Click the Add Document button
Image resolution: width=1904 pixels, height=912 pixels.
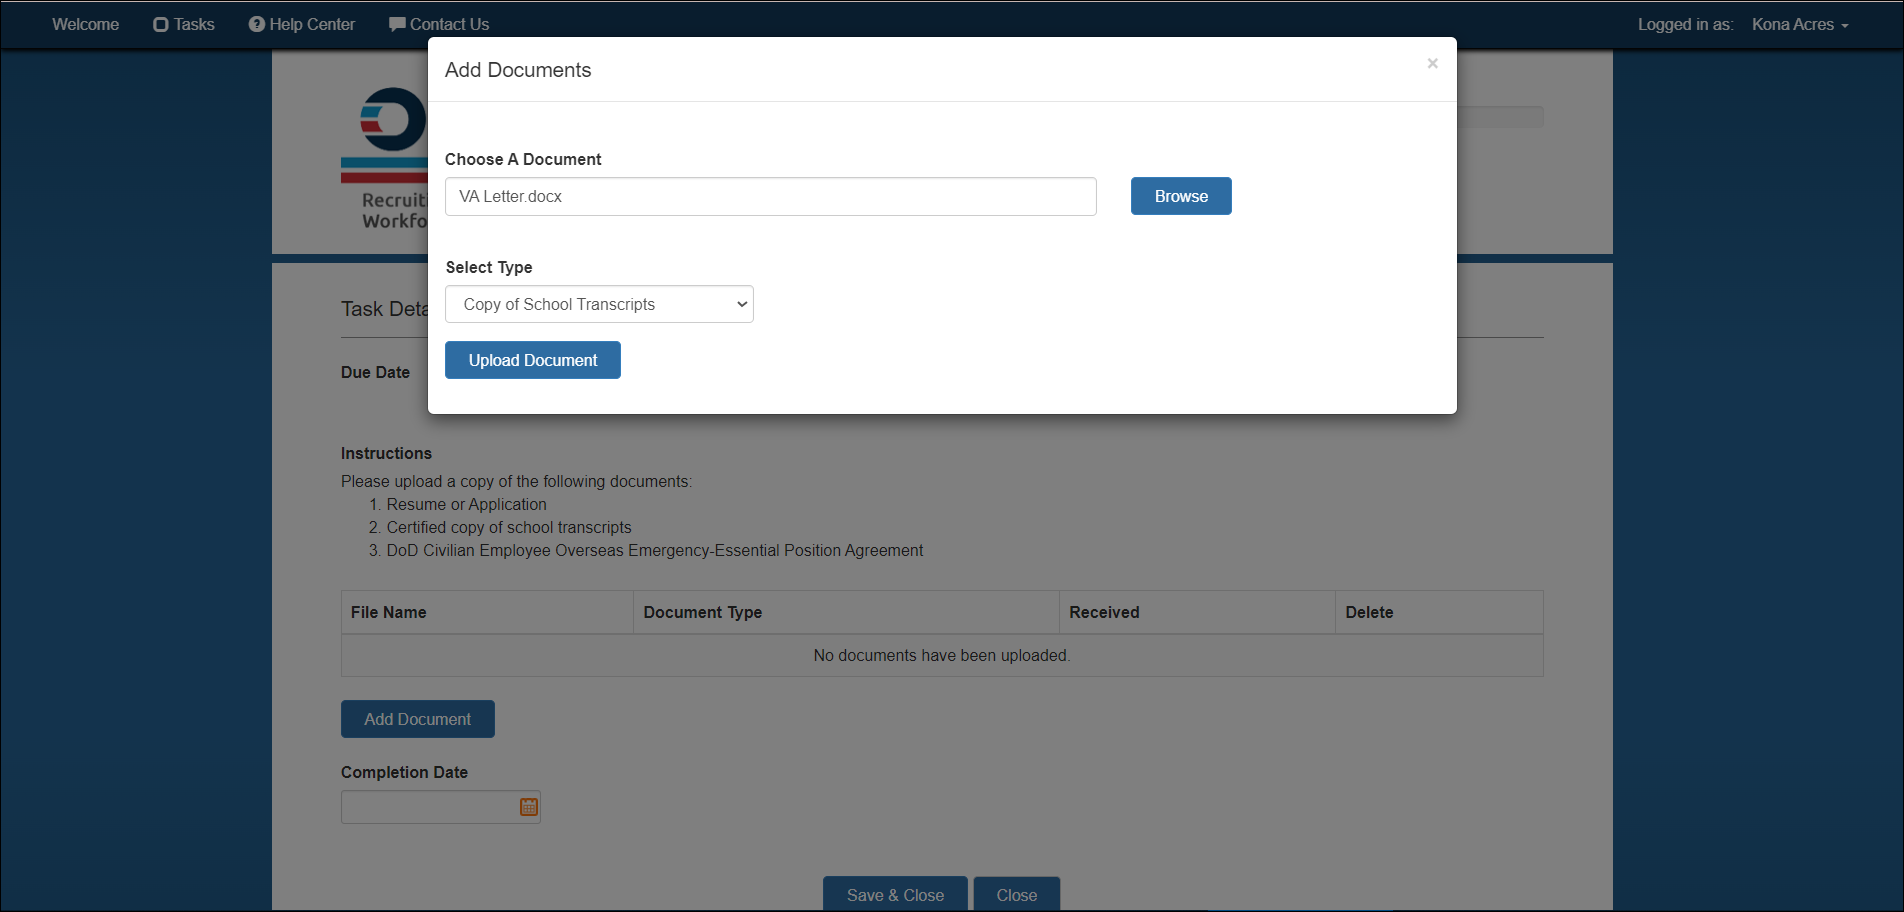418,719
